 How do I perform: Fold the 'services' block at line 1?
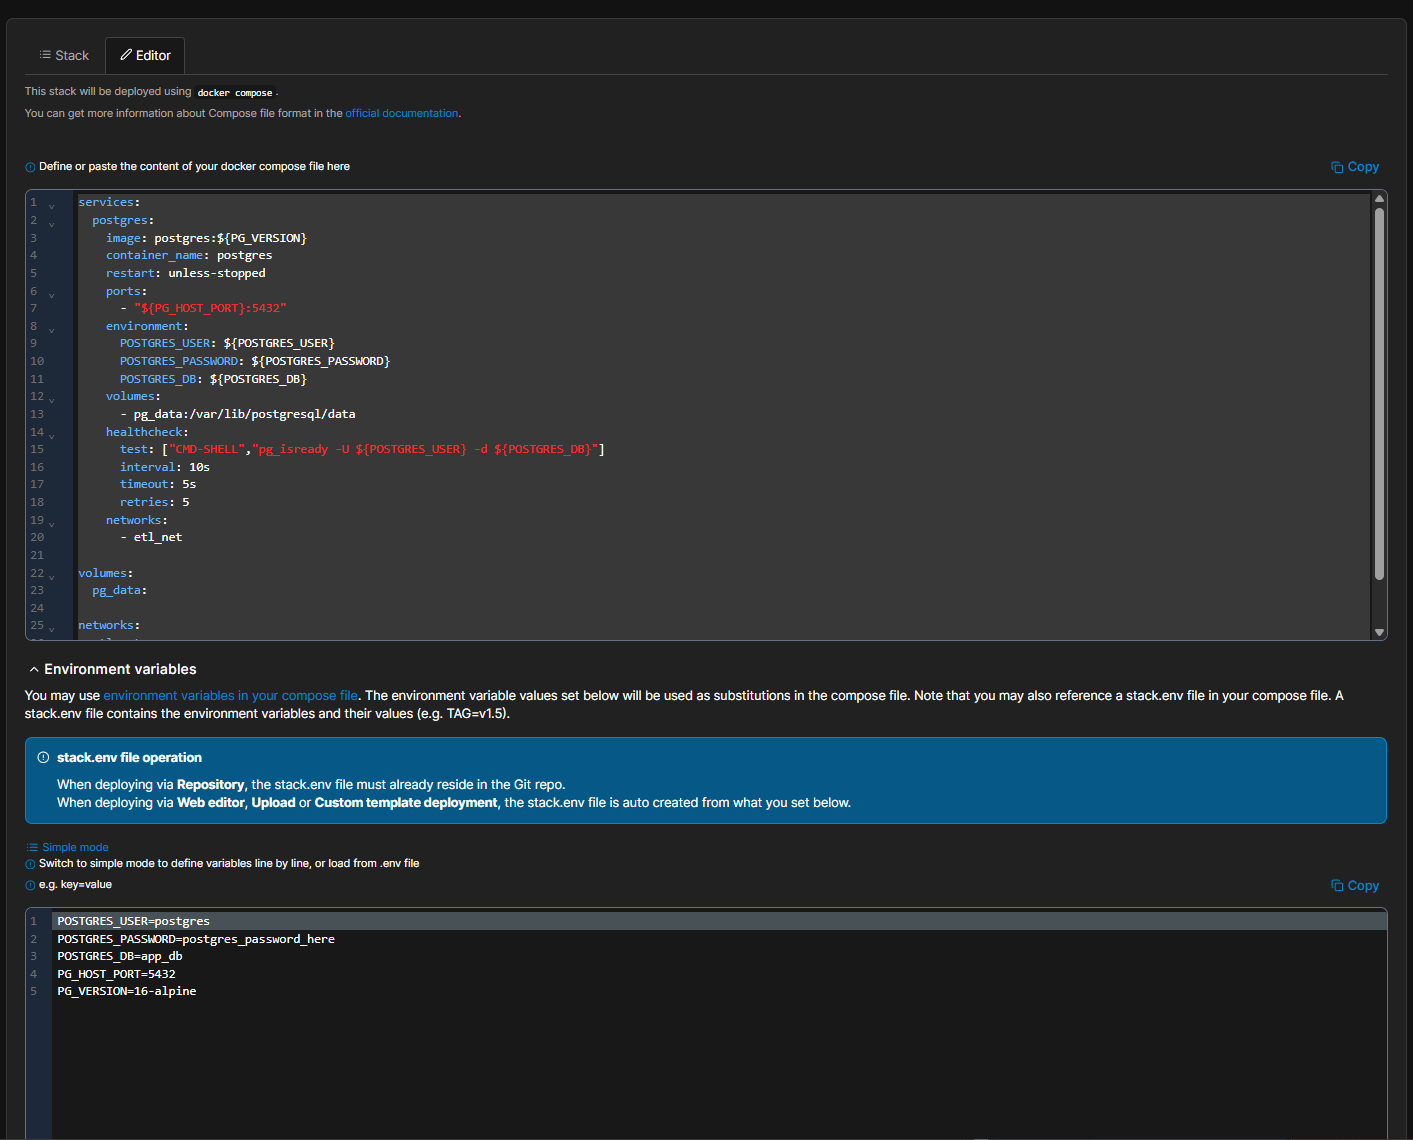tap(52, 206)
